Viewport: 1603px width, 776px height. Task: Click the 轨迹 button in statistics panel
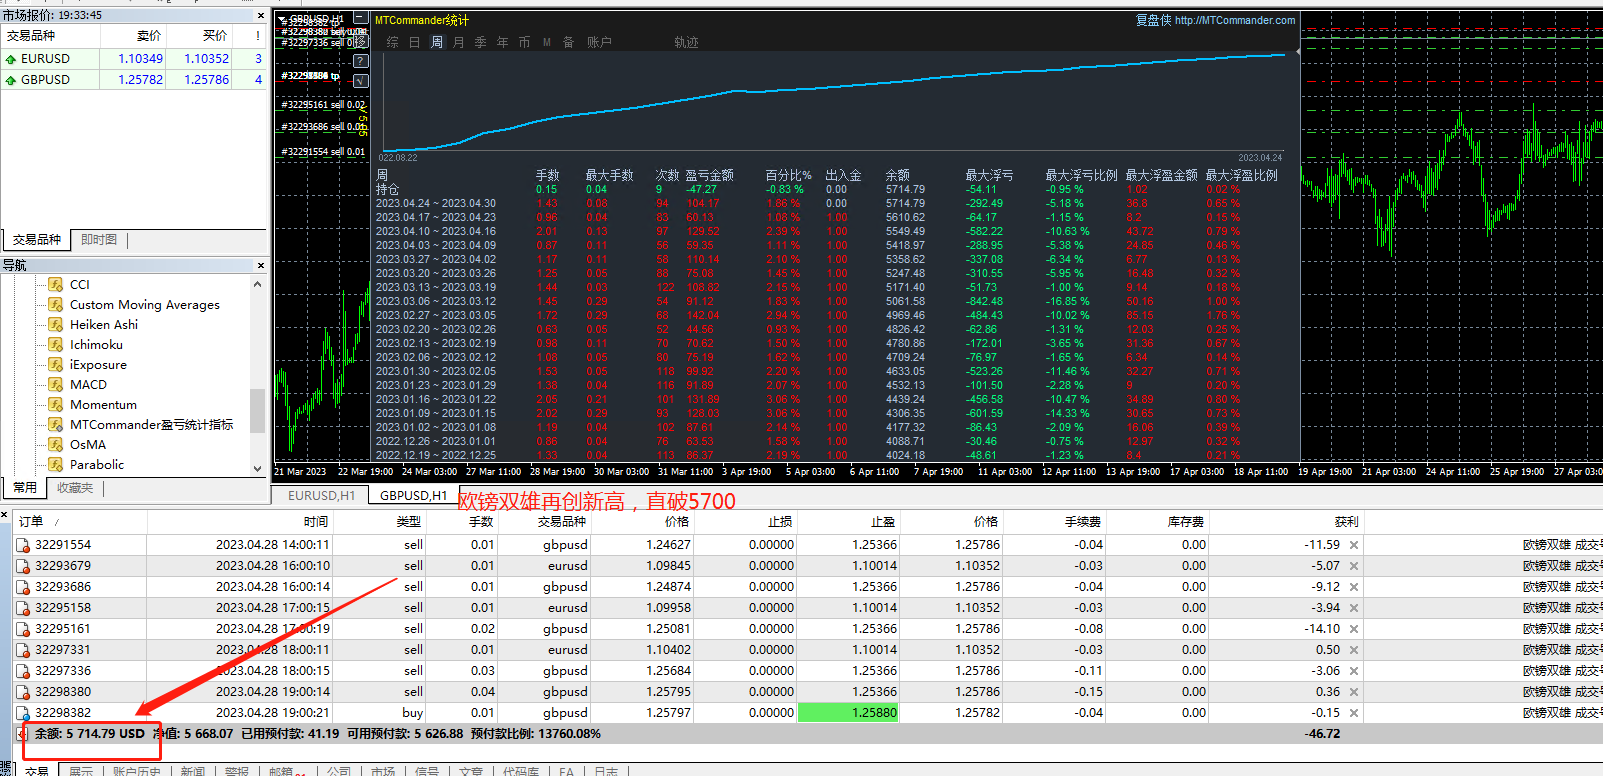coord(686,42)
